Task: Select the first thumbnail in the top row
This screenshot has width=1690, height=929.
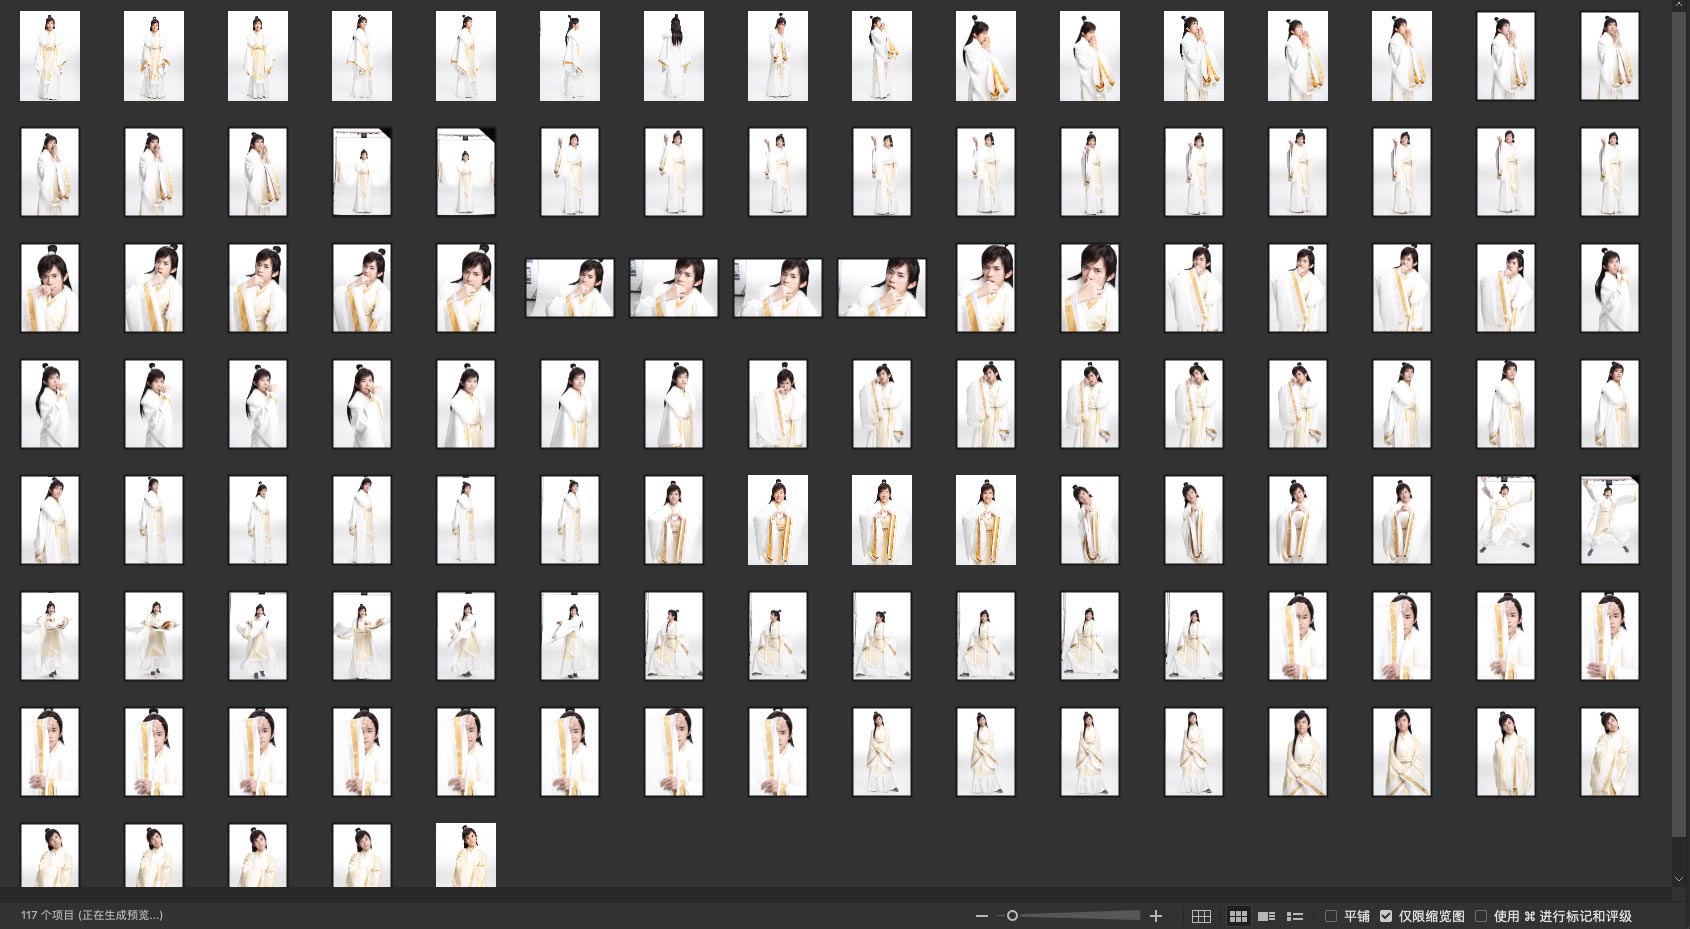Action: (x=50, y=56)
